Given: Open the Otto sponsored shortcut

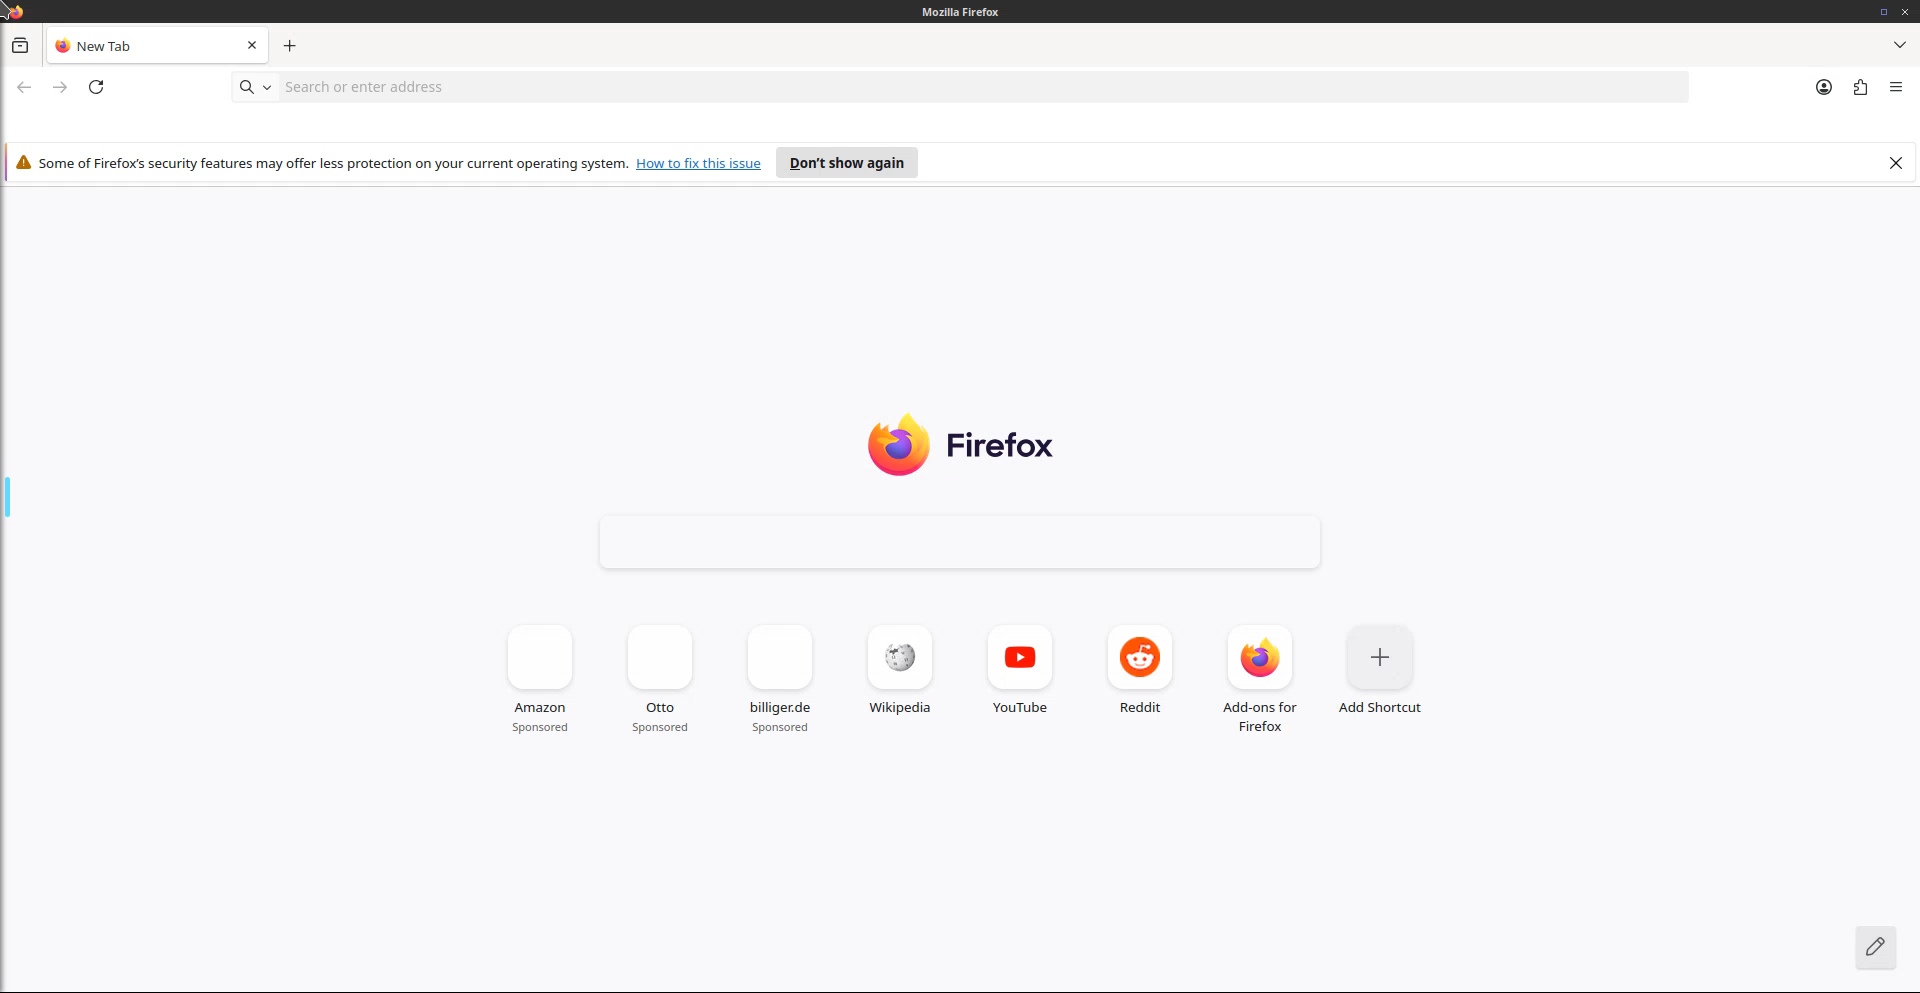Looking at the screenshot, I should coord(660,658).
